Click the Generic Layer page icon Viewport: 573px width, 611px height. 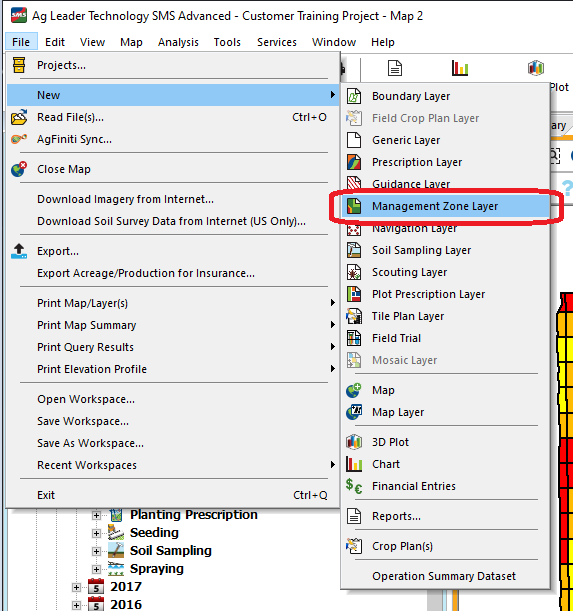click(354, 140)
